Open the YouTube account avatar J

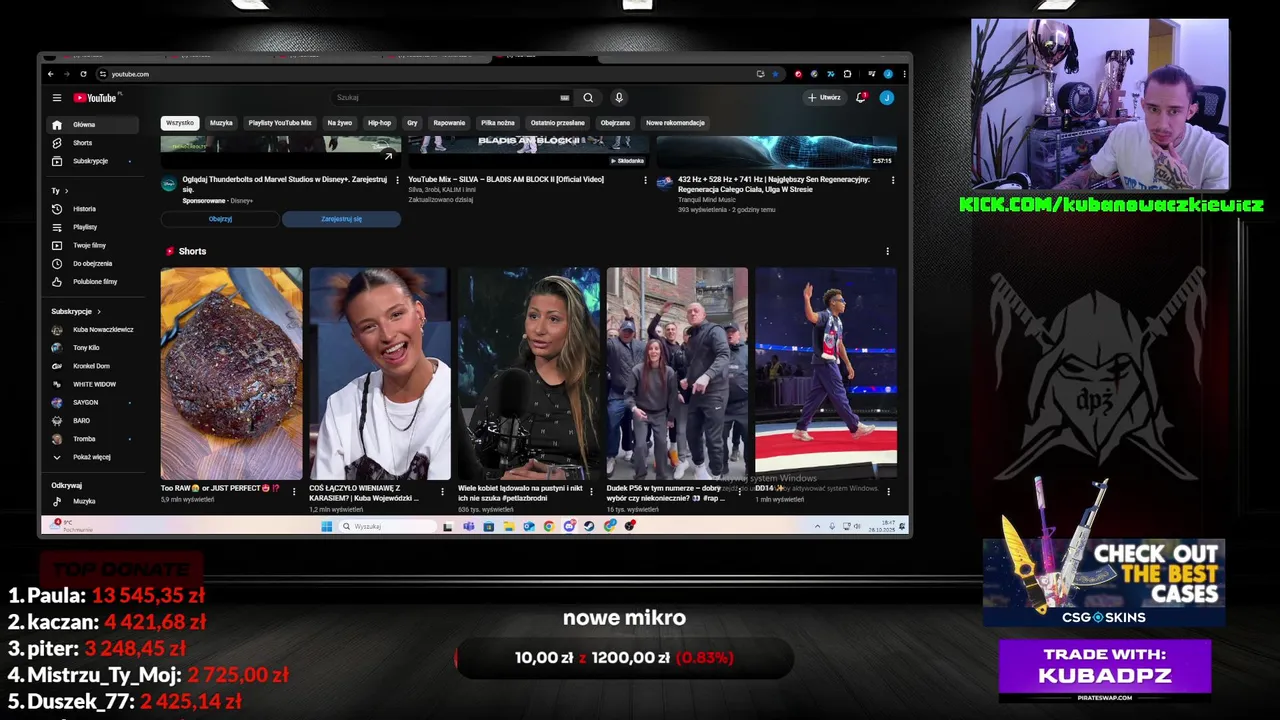tap(887, 98)
